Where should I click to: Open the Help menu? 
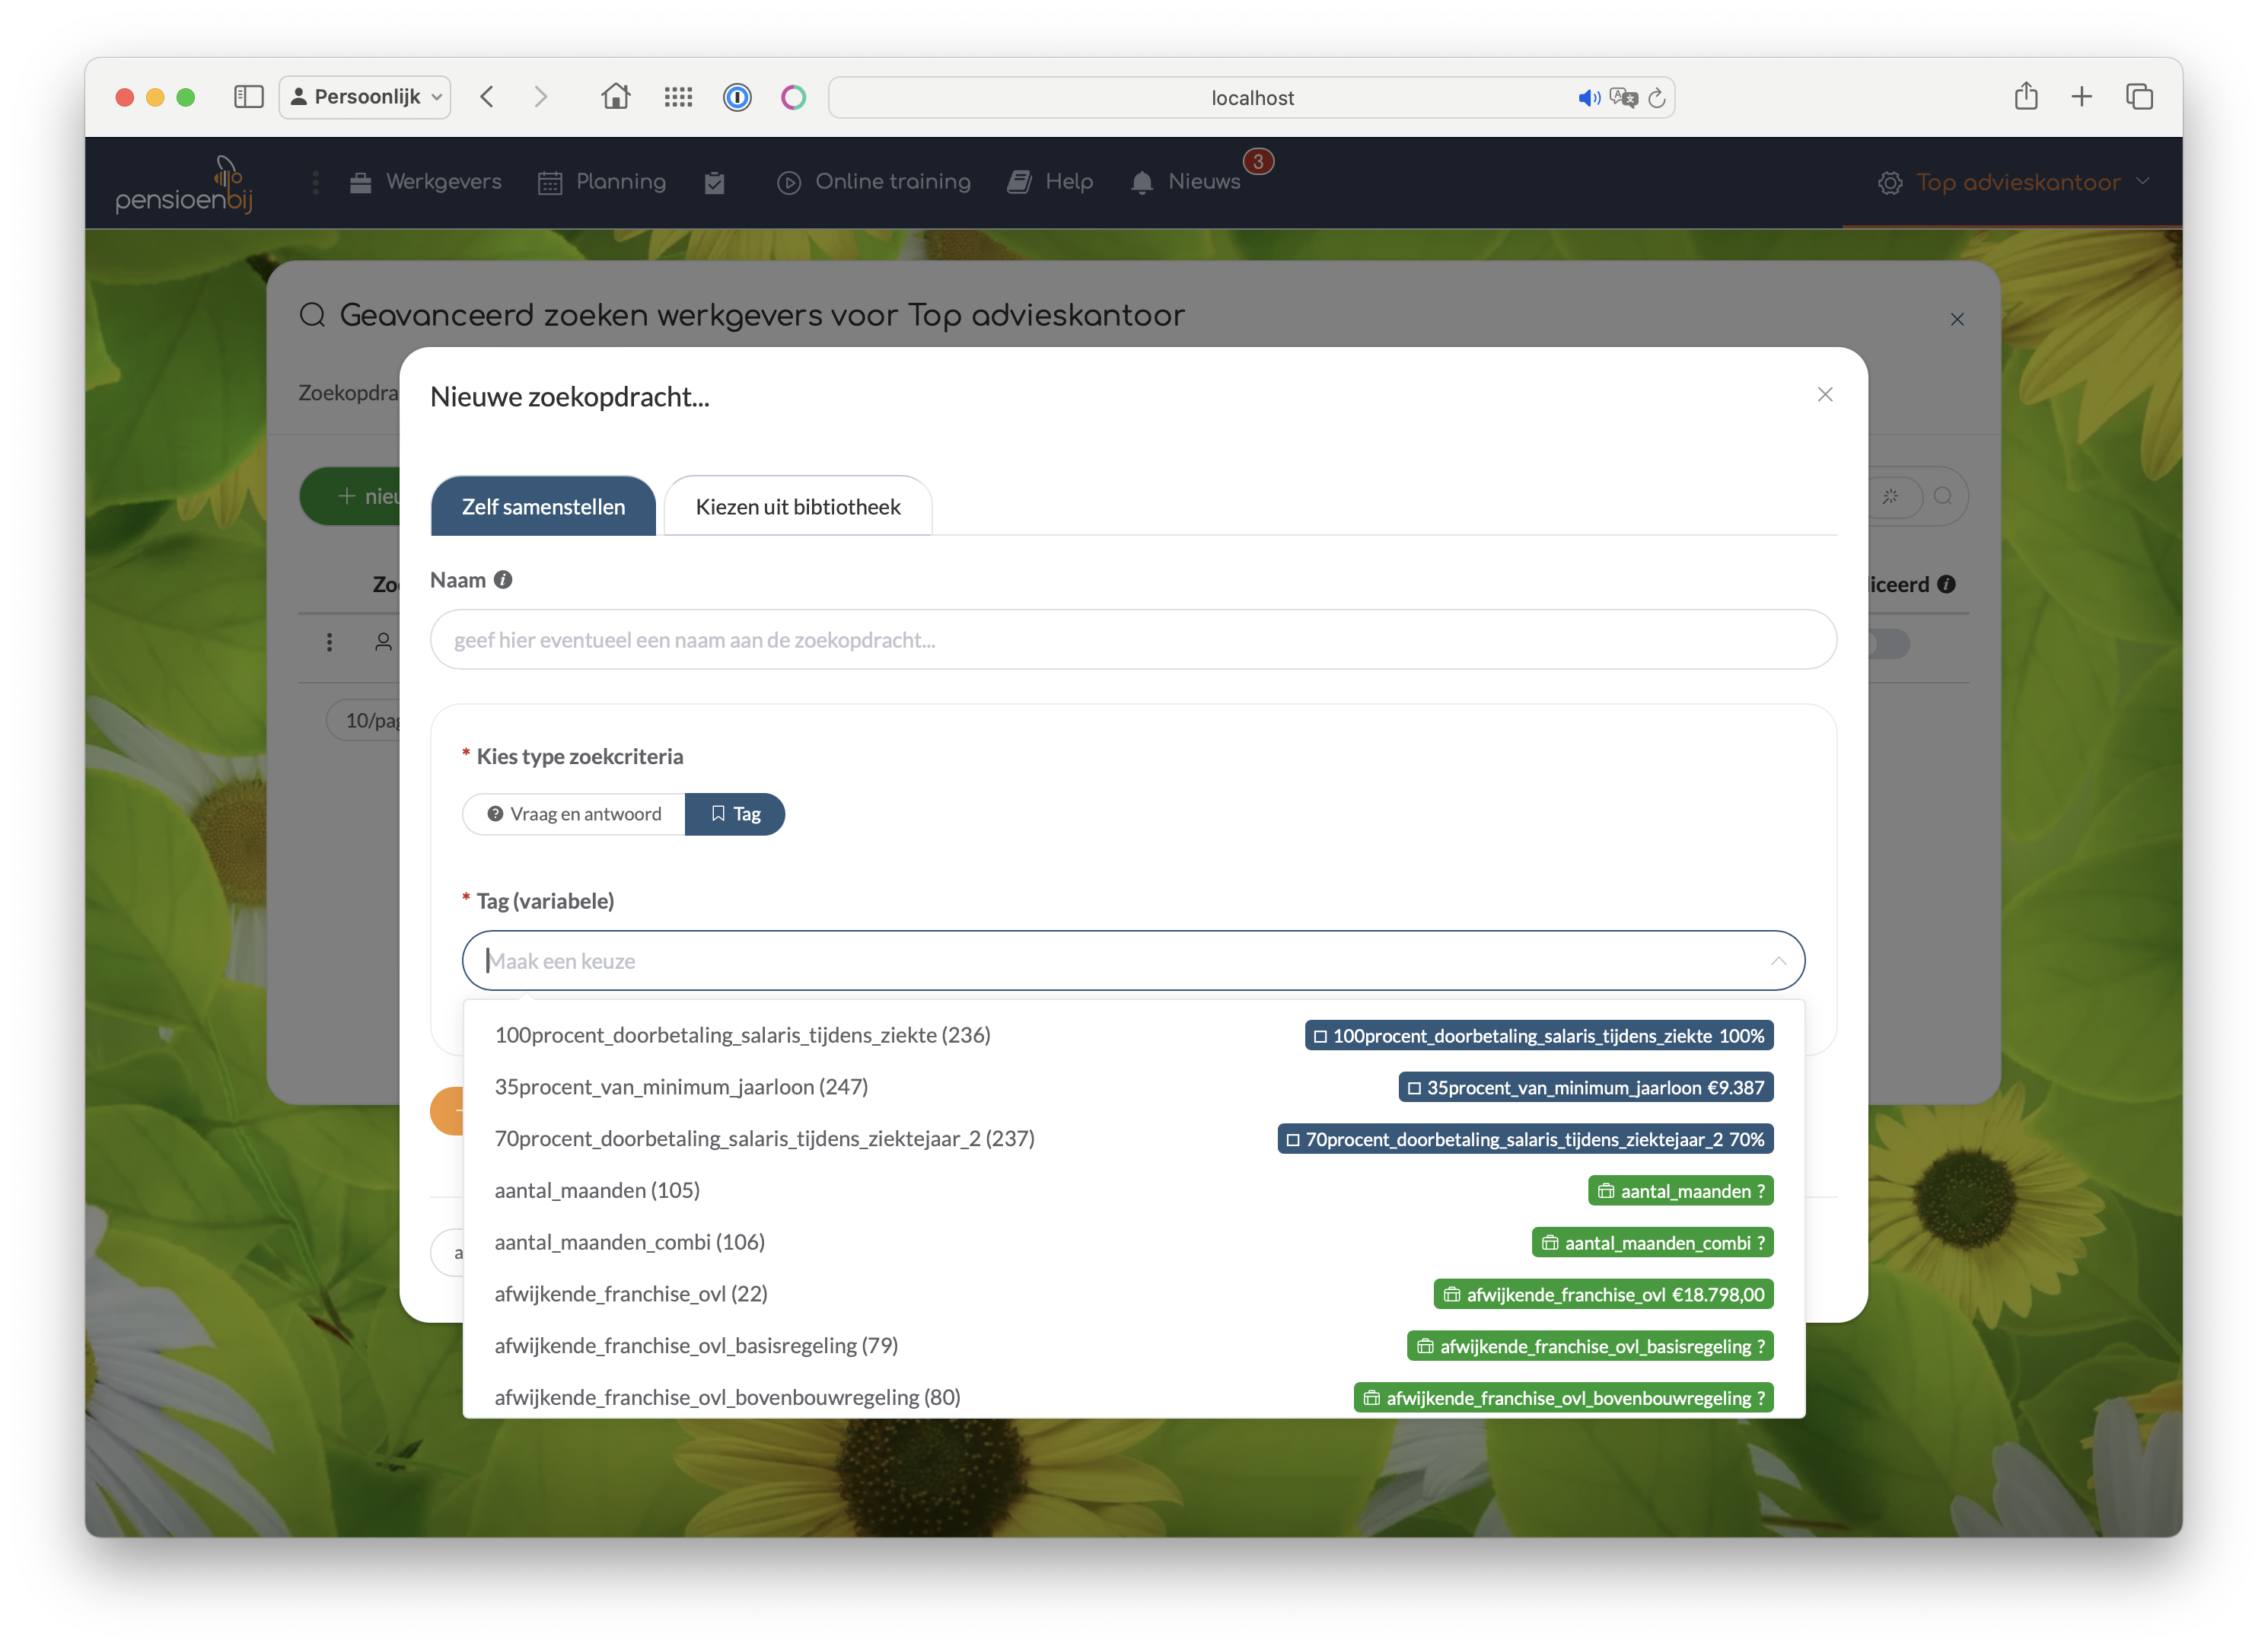(x=1050, y=182)
